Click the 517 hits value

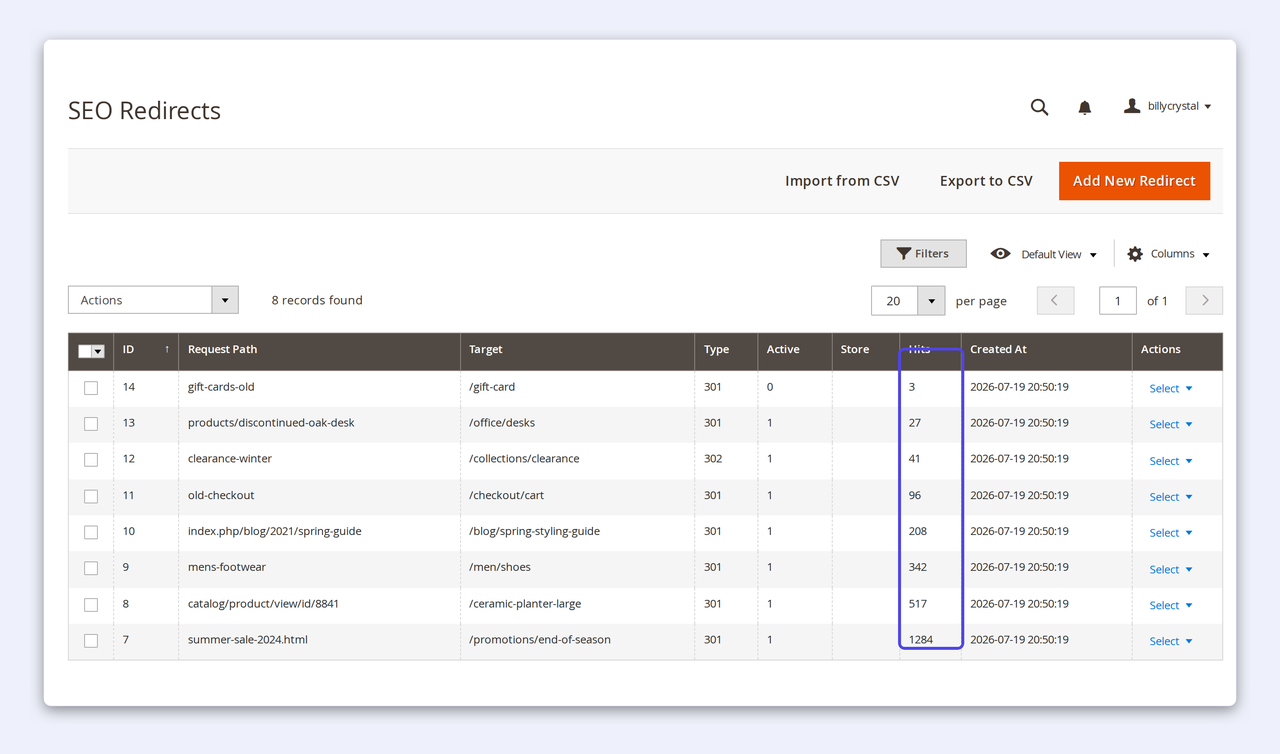point(917,604)
